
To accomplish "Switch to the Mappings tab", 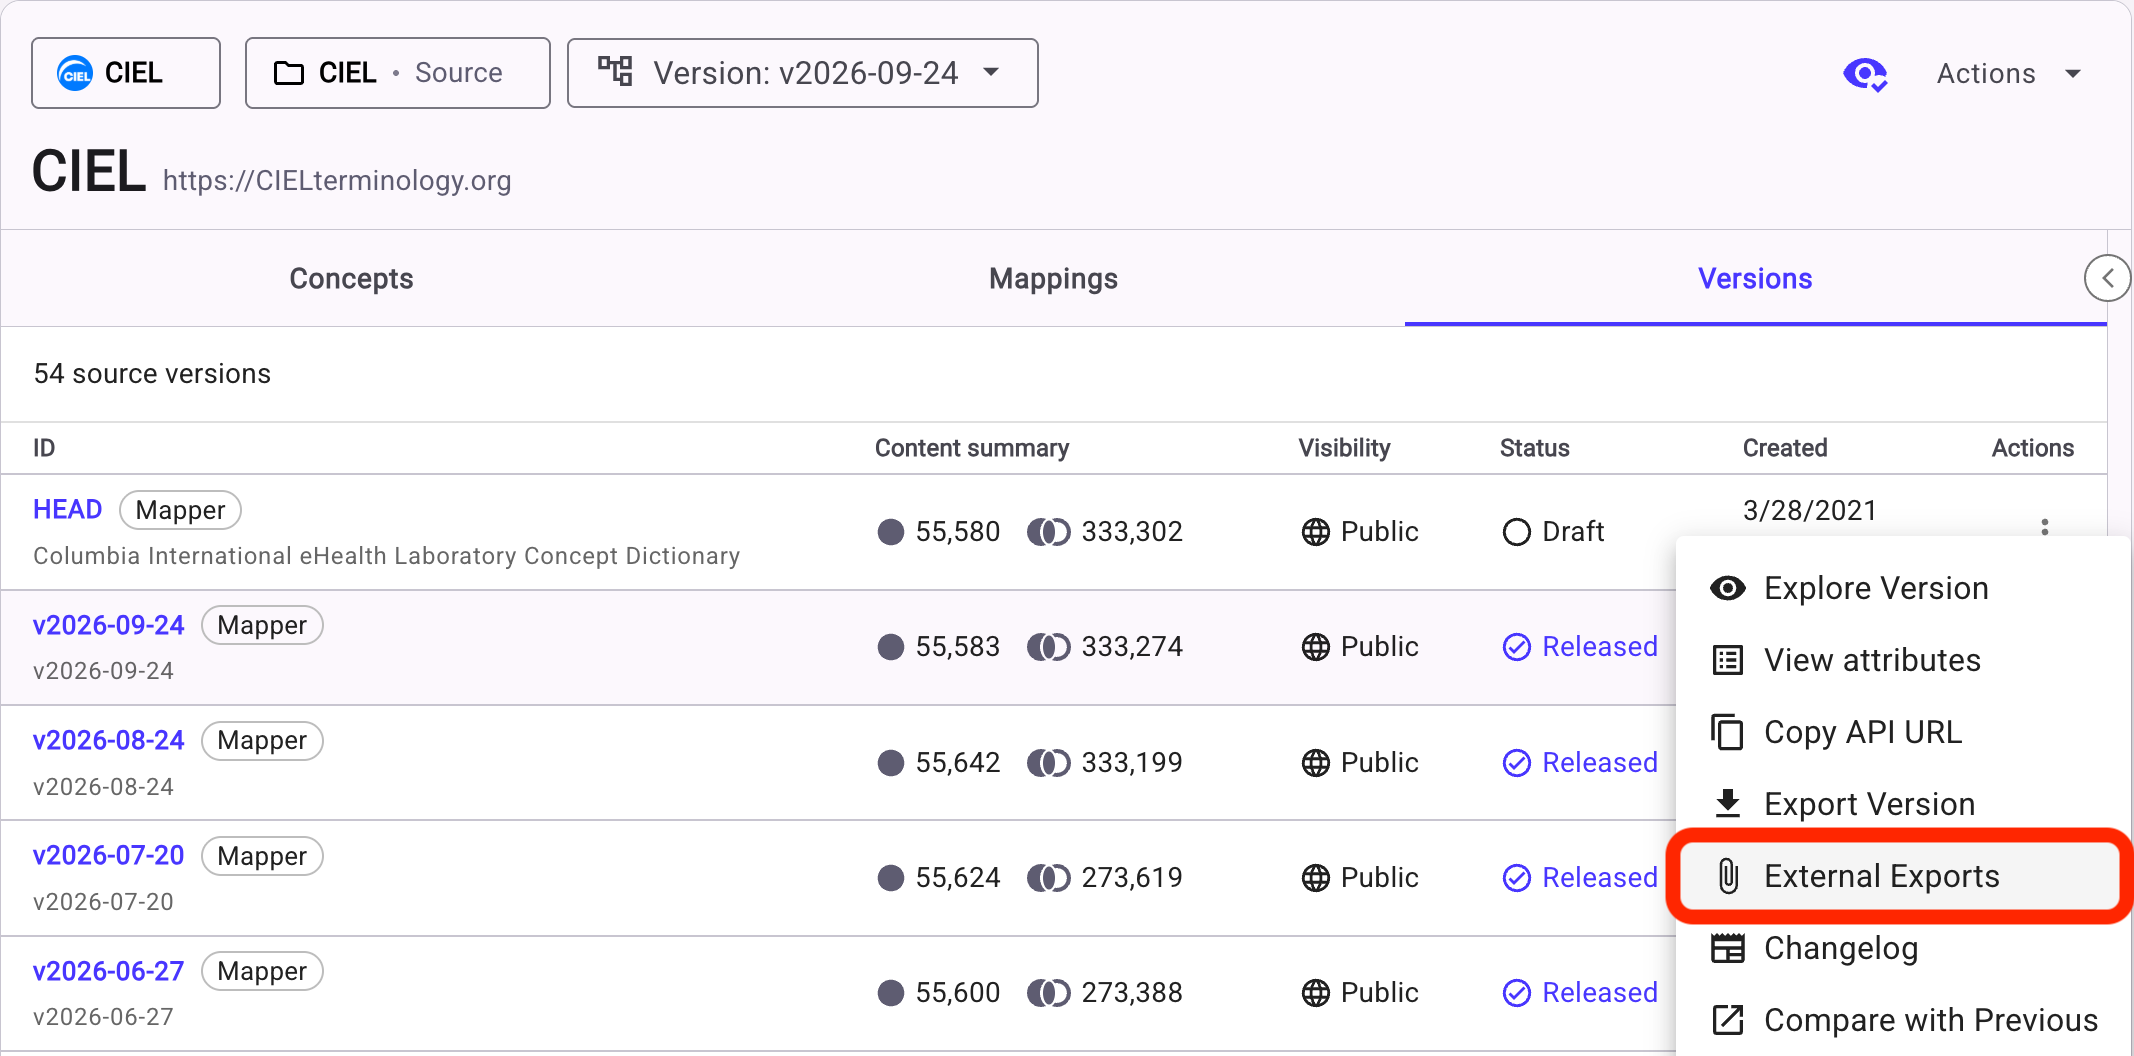I will [x=1053, y=279].
